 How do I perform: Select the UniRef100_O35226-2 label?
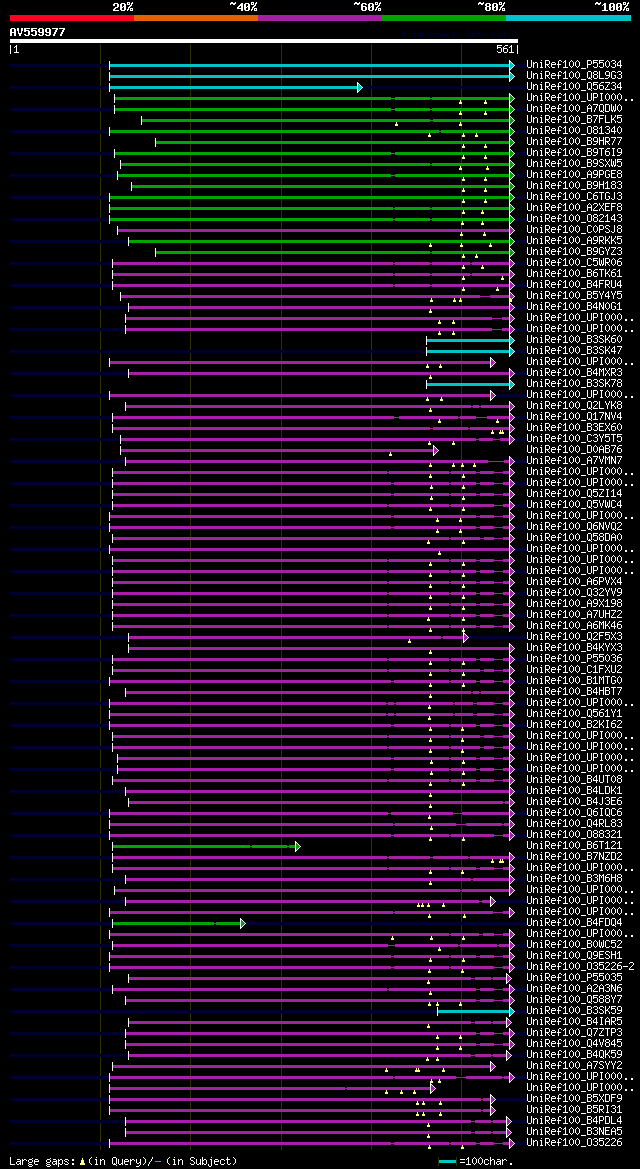tap(580, 966)
